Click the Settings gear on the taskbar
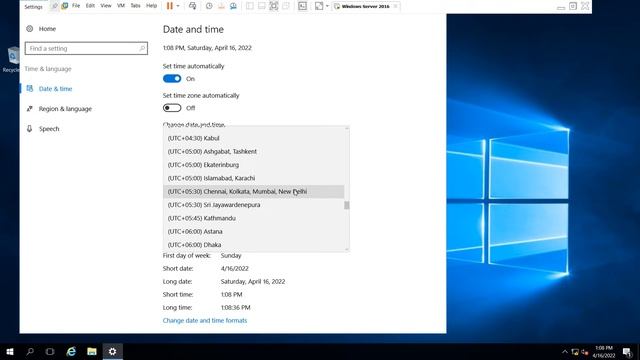The height and width of the screenshot is (360, 640). [112, 351]
